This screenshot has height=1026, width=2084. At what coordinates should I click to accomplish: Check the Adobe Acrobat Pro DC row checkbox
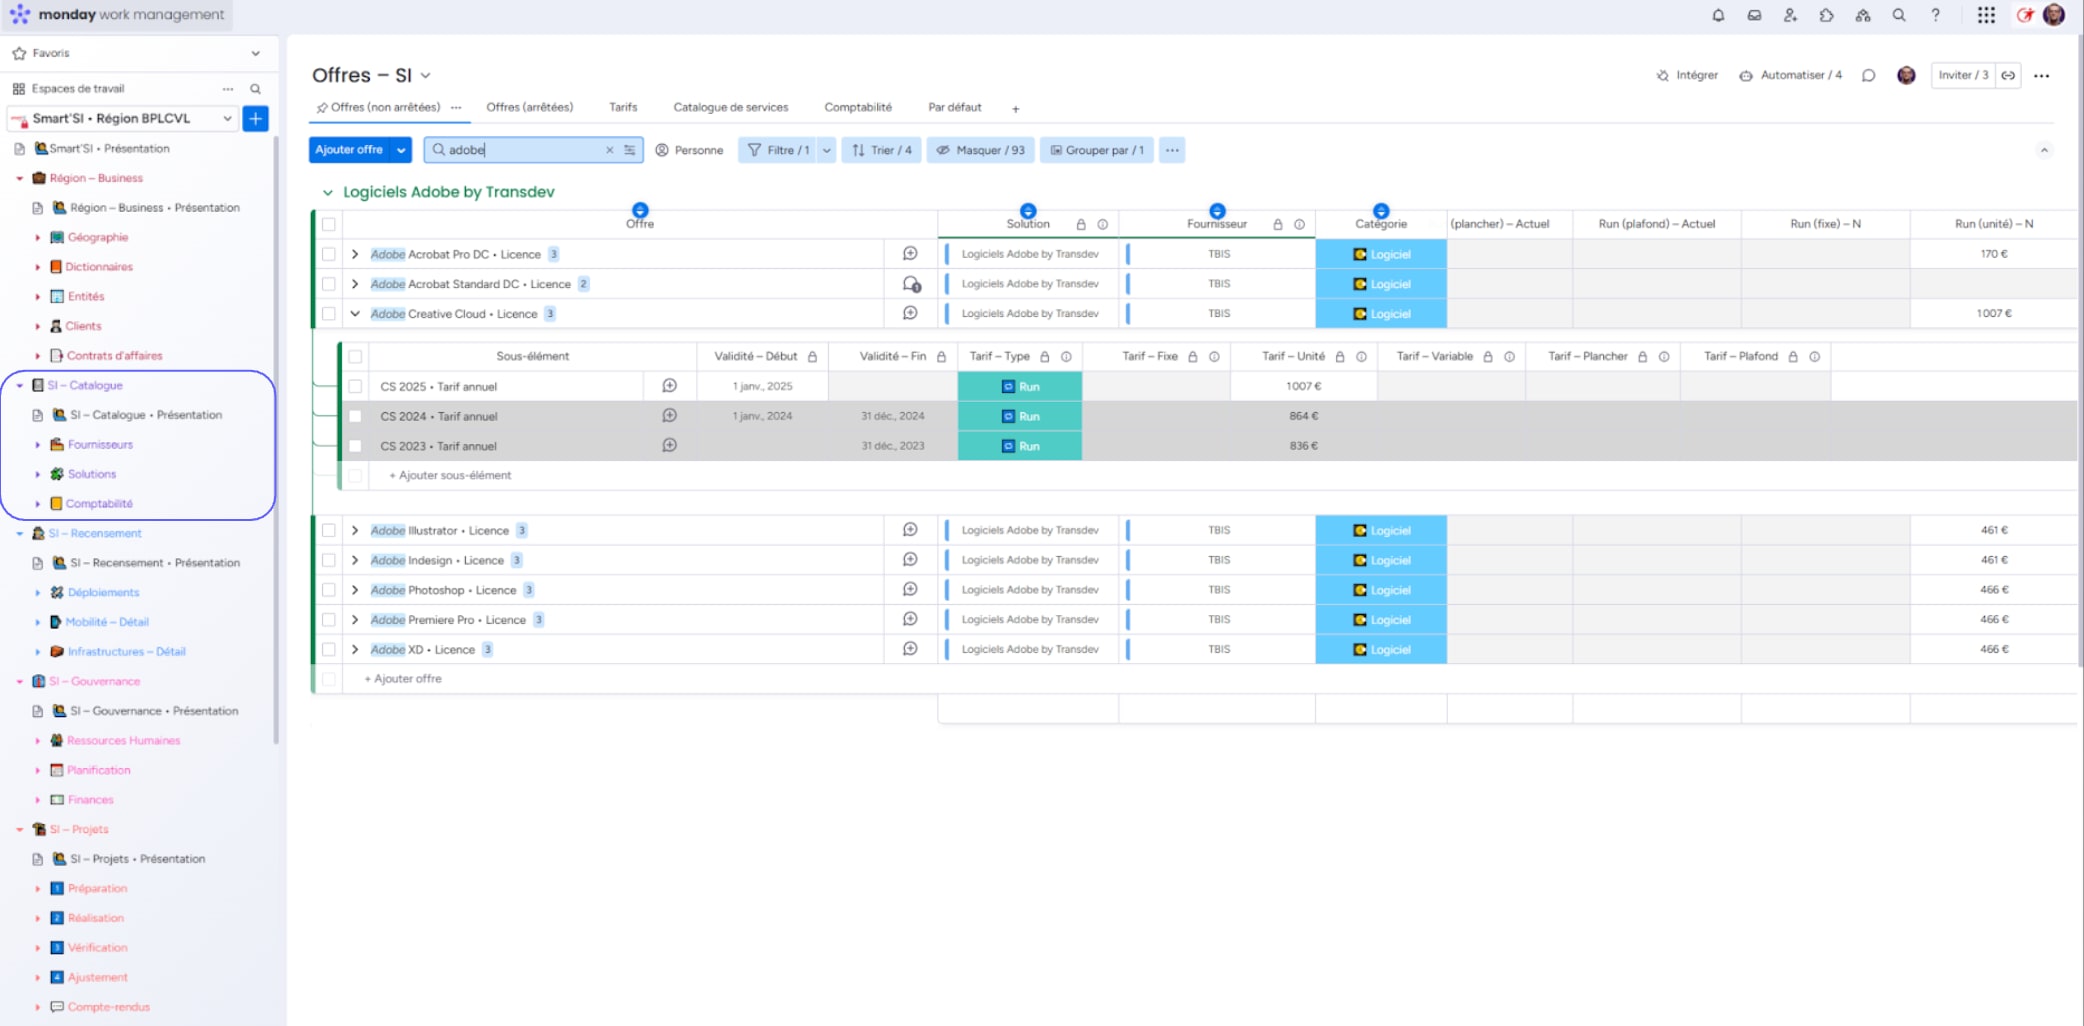tap(330, 254)
